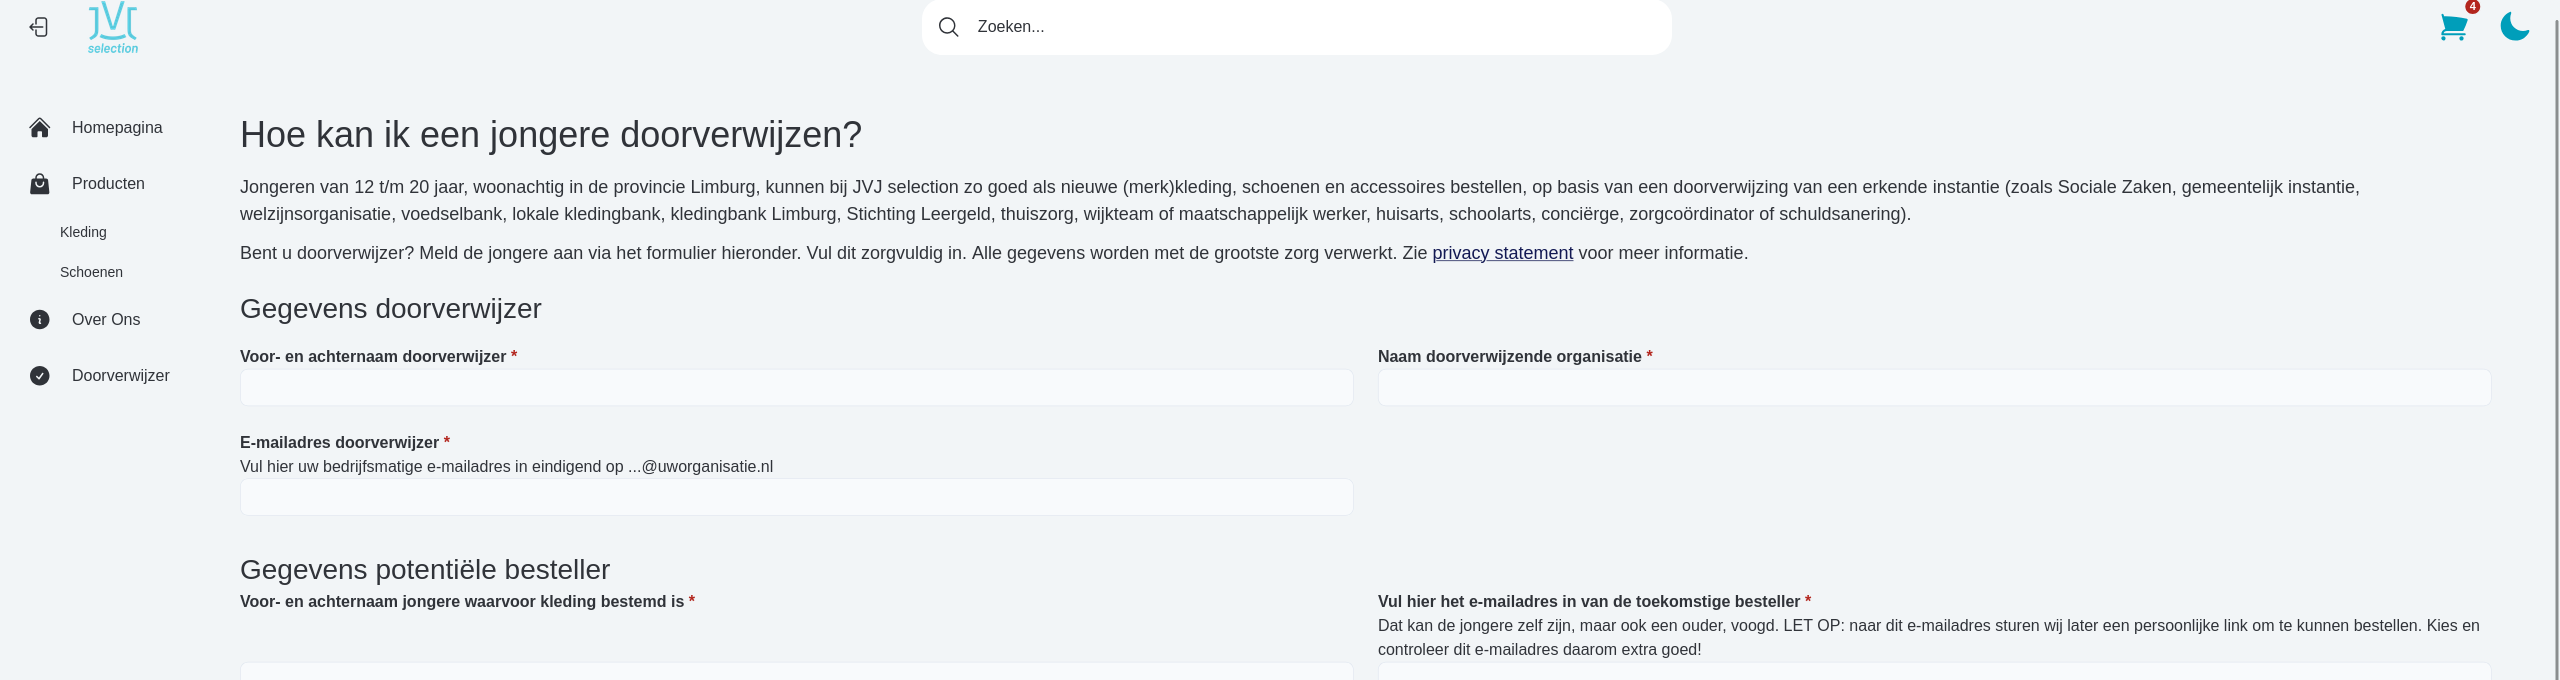Focus the Zoeken search field
The height and width of the screenshot is (680, 2560).
point(1296,27)
